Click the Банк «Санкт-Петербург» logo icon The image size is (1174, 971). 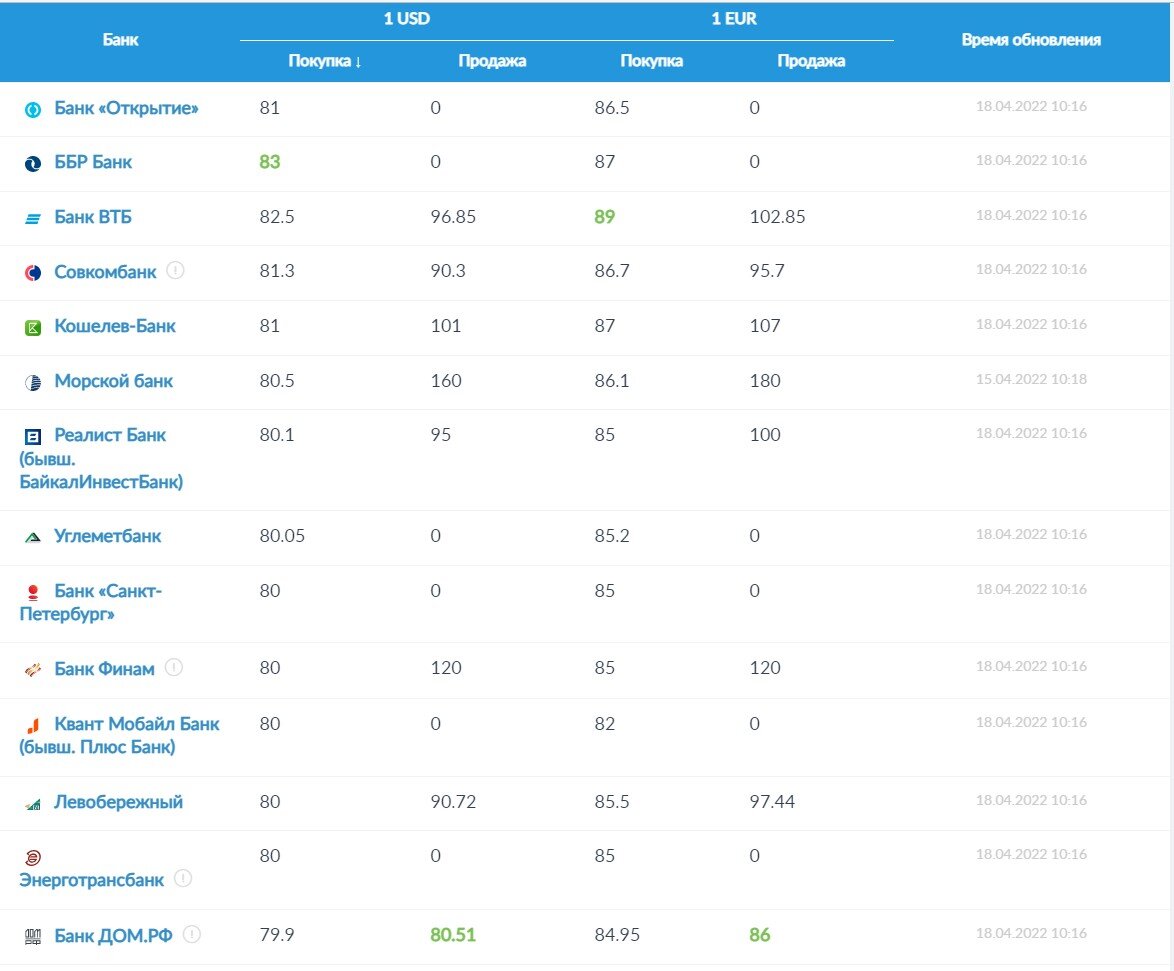pos(33,592)
